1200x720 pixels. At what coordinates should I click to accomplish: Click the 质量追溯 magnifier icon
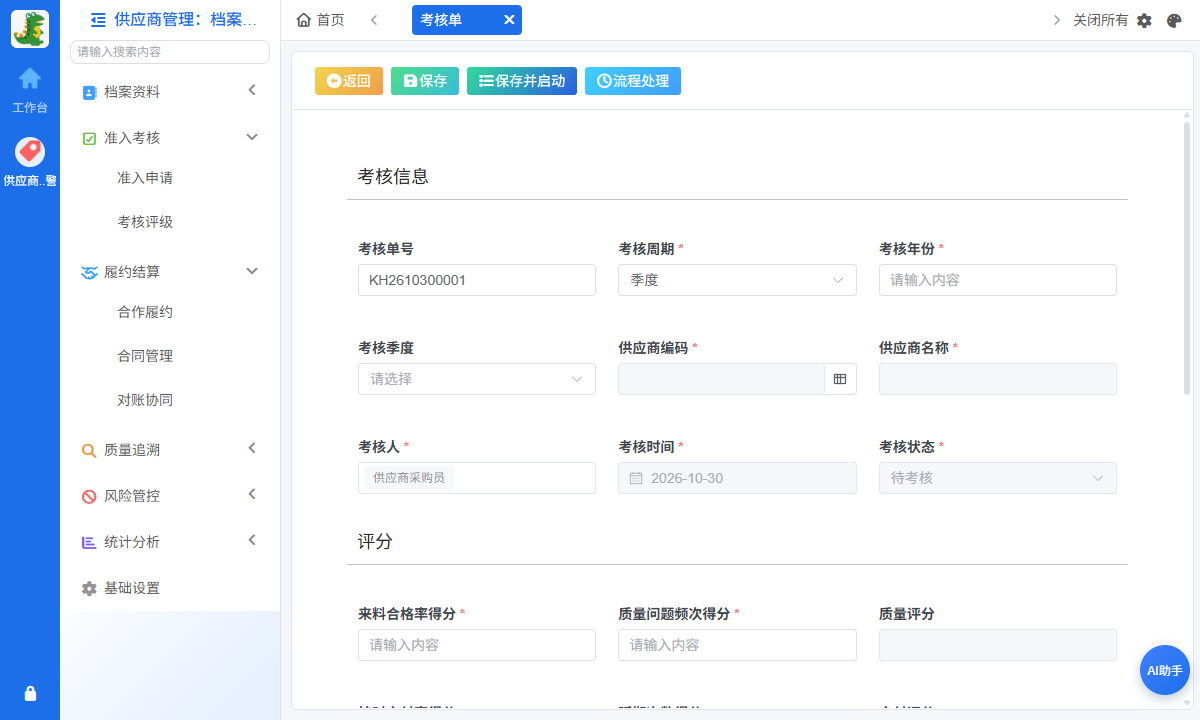[89, 450]
